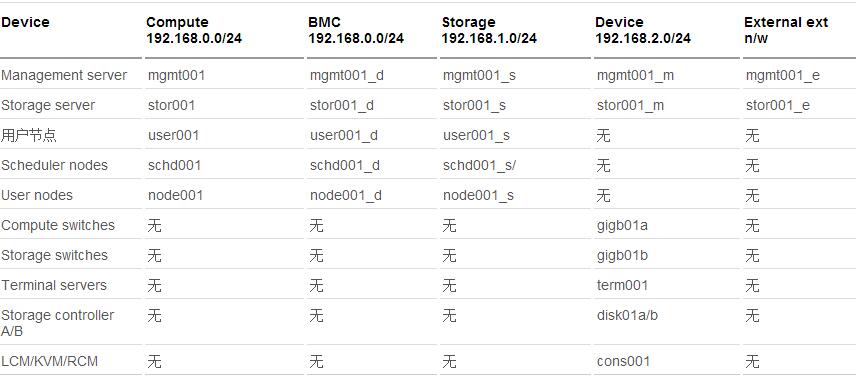This screenshot has width=860, height=380.
Task: Select the External ext n/w header
Action: click(x=785, y=30)
